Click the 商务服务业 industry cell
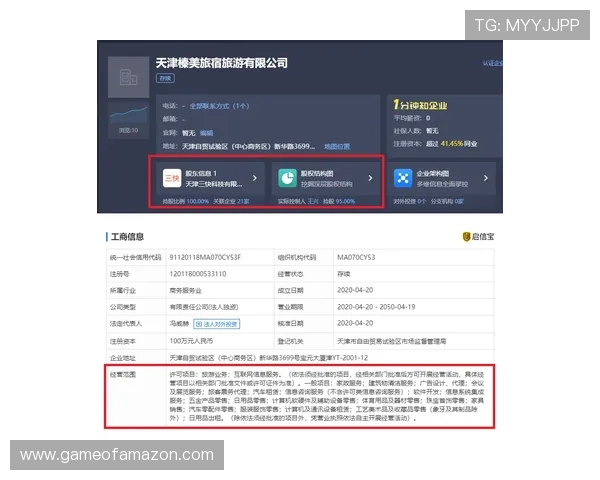The width and height of the screenshot is (600, 480). point(186,291)
